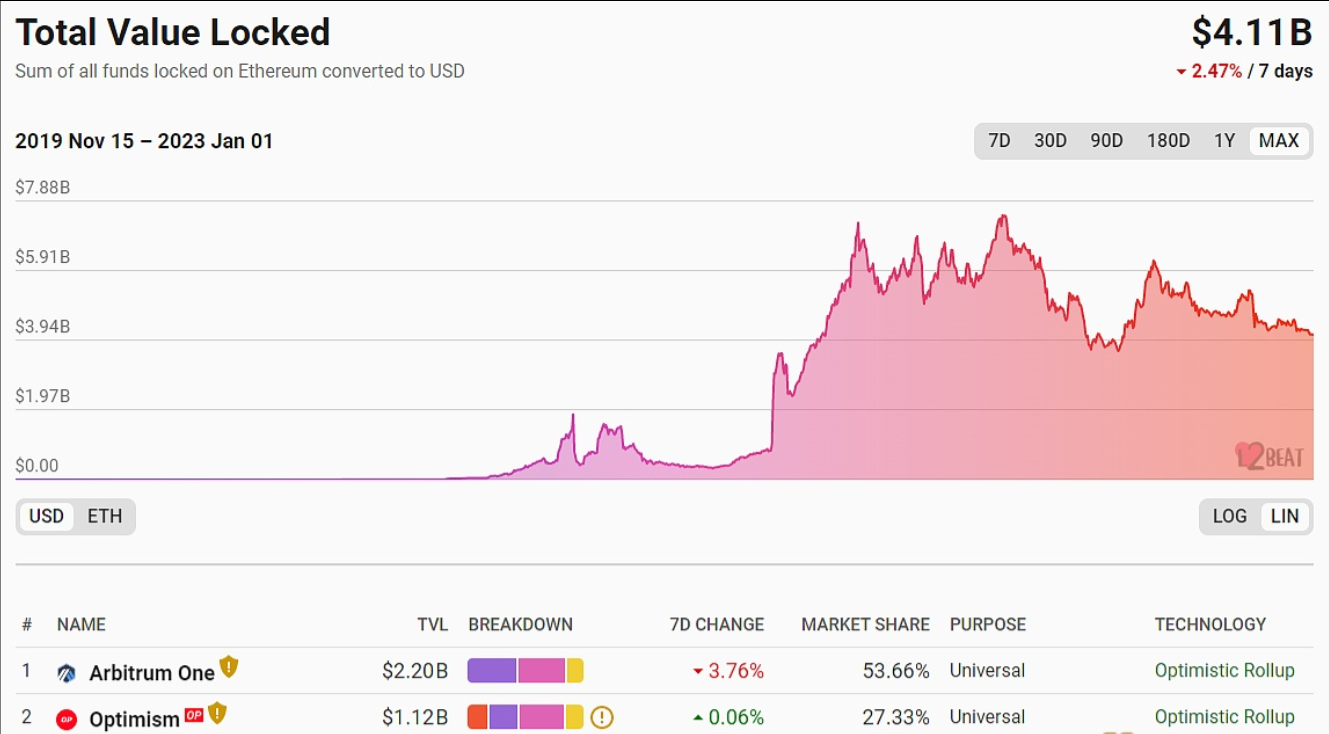Click the circled exclamation icon in Optimism breakdown
The width and height of the screenshot is (1329, 734).
[601, 717]
